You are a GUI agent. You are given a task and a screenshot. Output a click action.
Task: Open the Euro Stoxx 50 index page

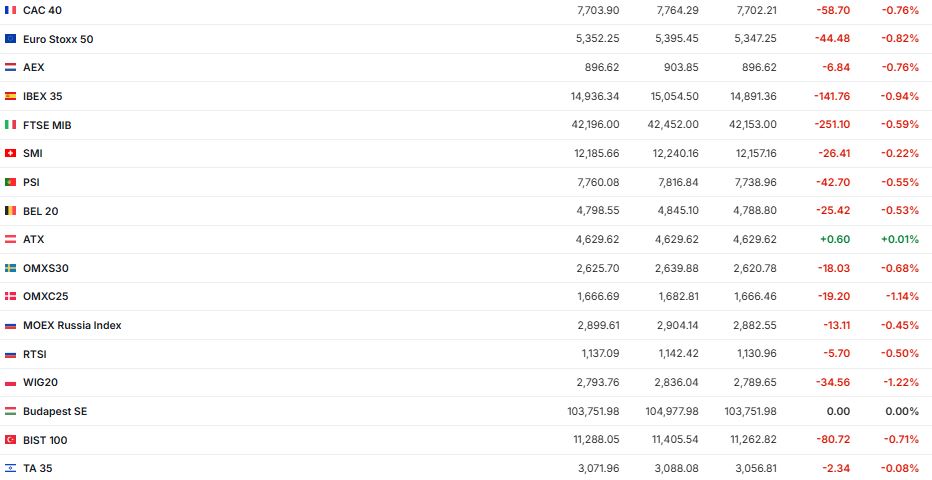[58, 39]
